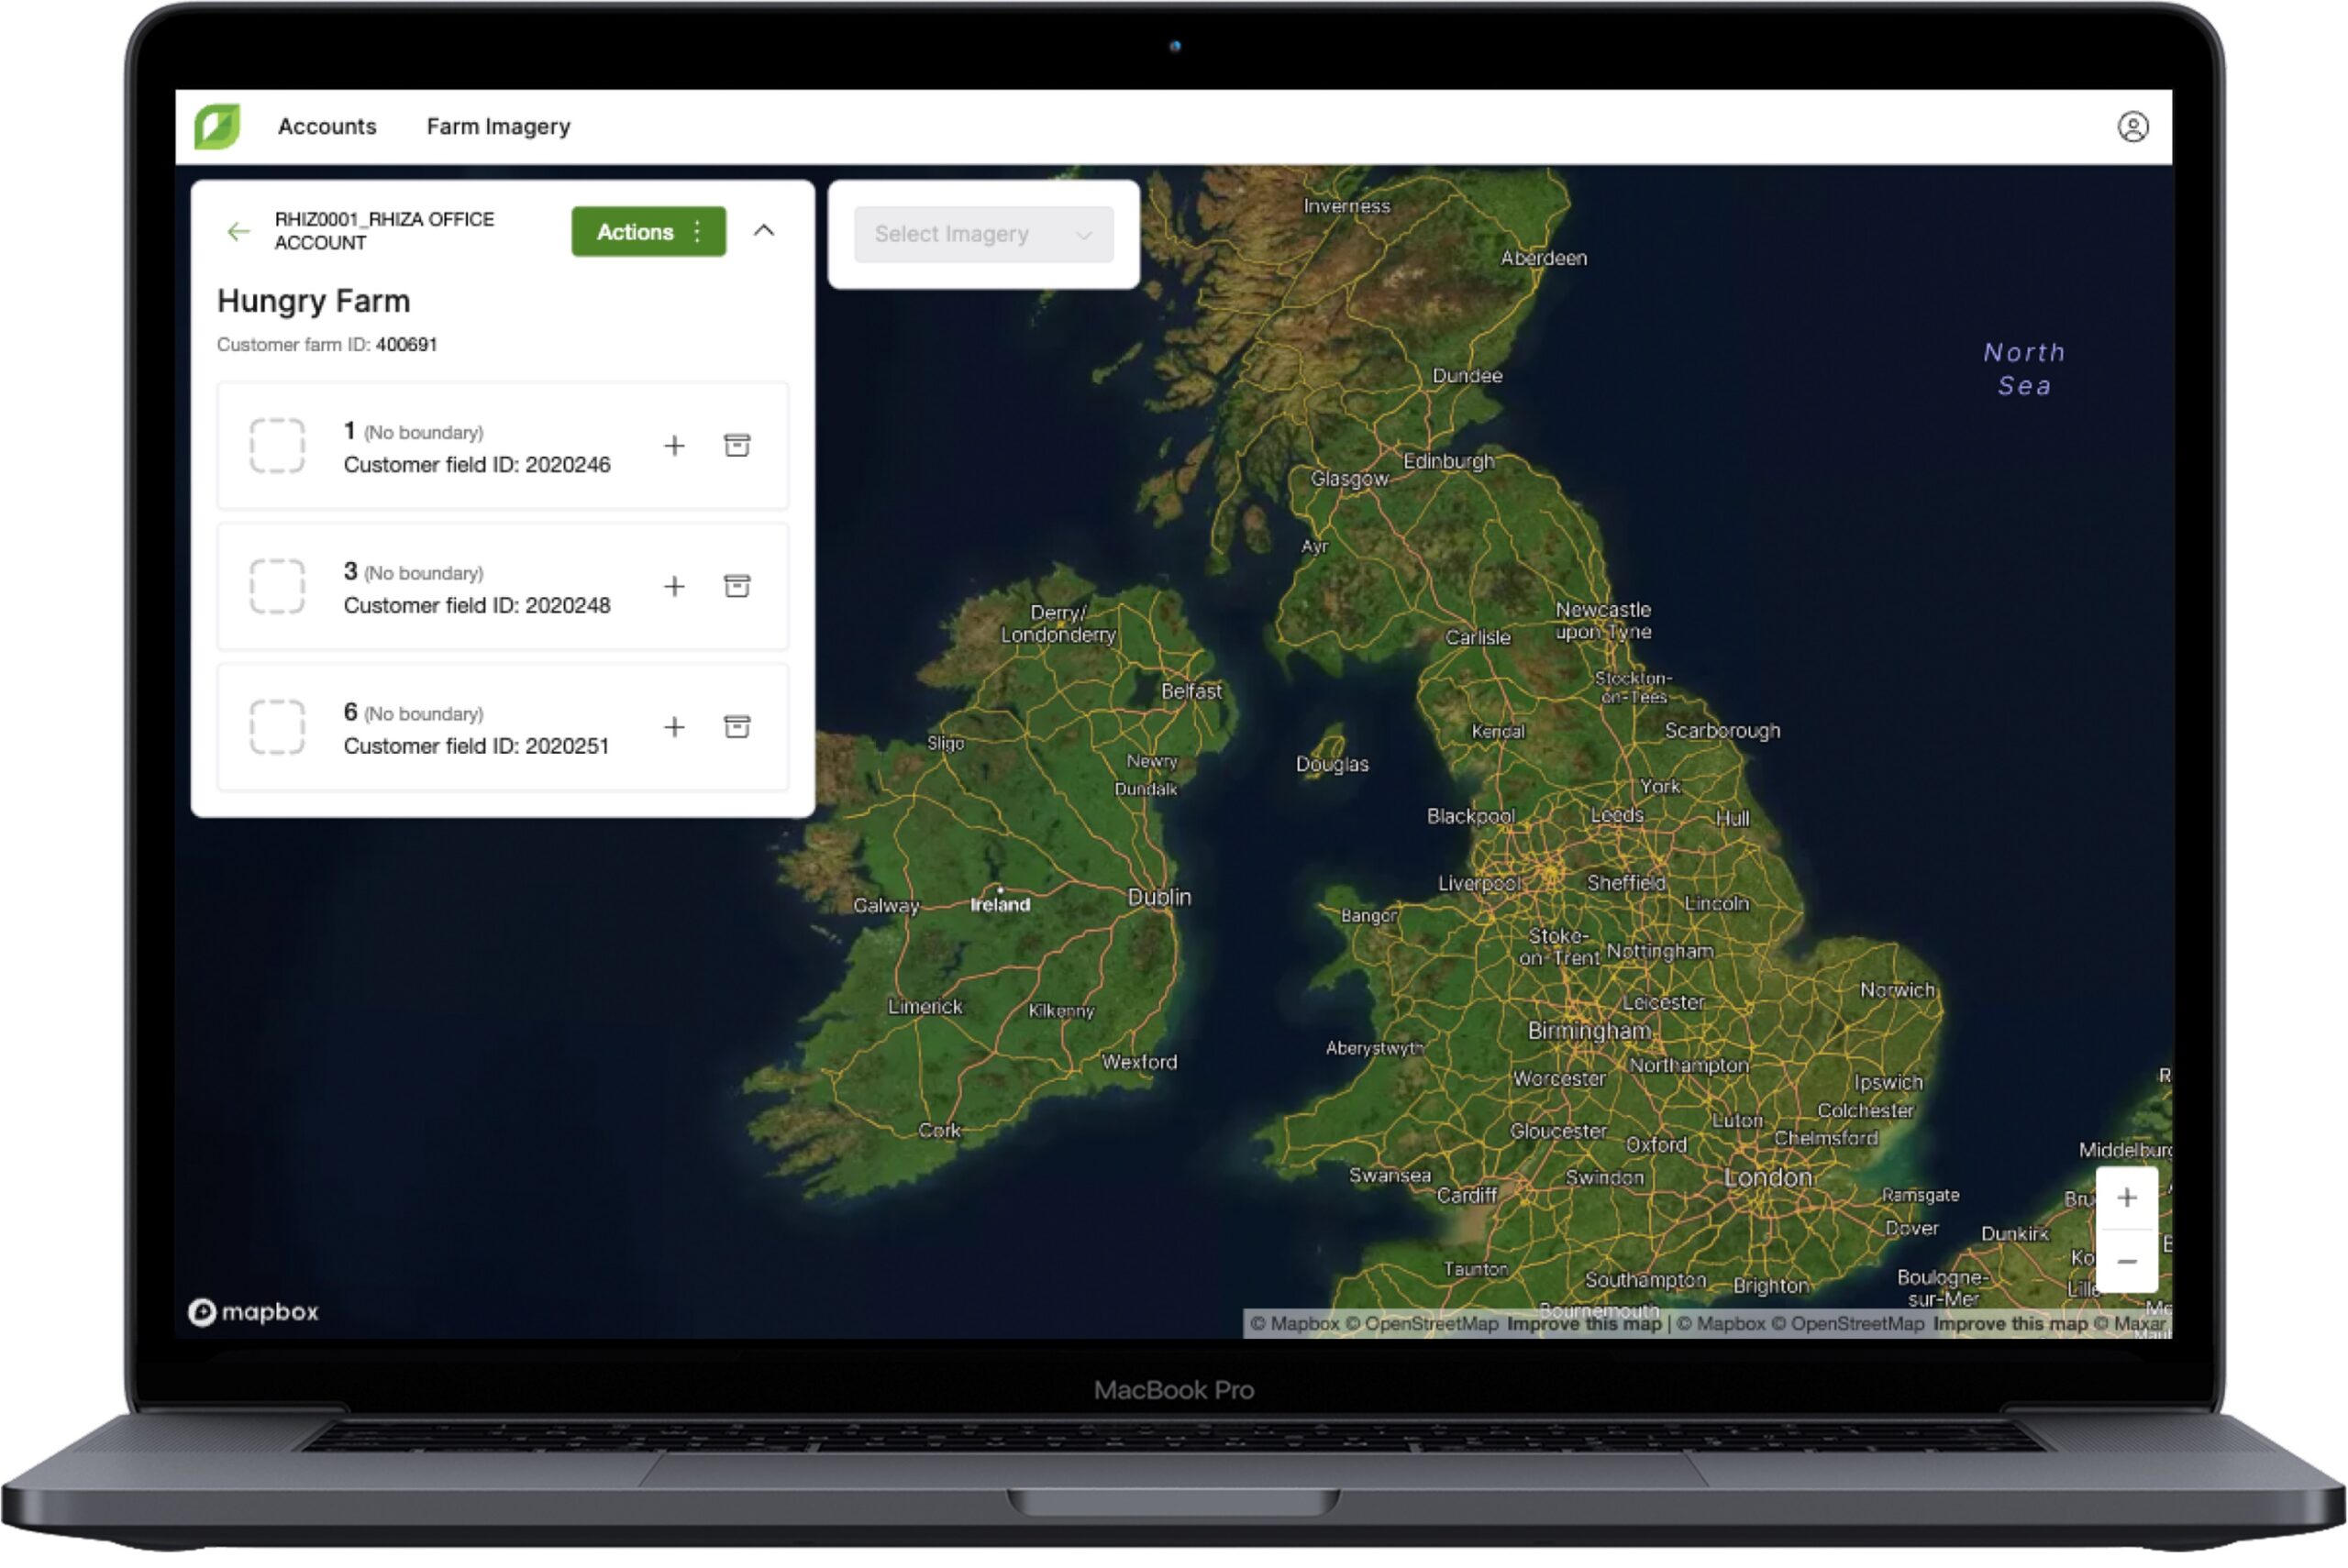Archive field 1 with ID 2020246
Image resolution: width=2348 pixels, height=1568 pixels.
(737, 446)
